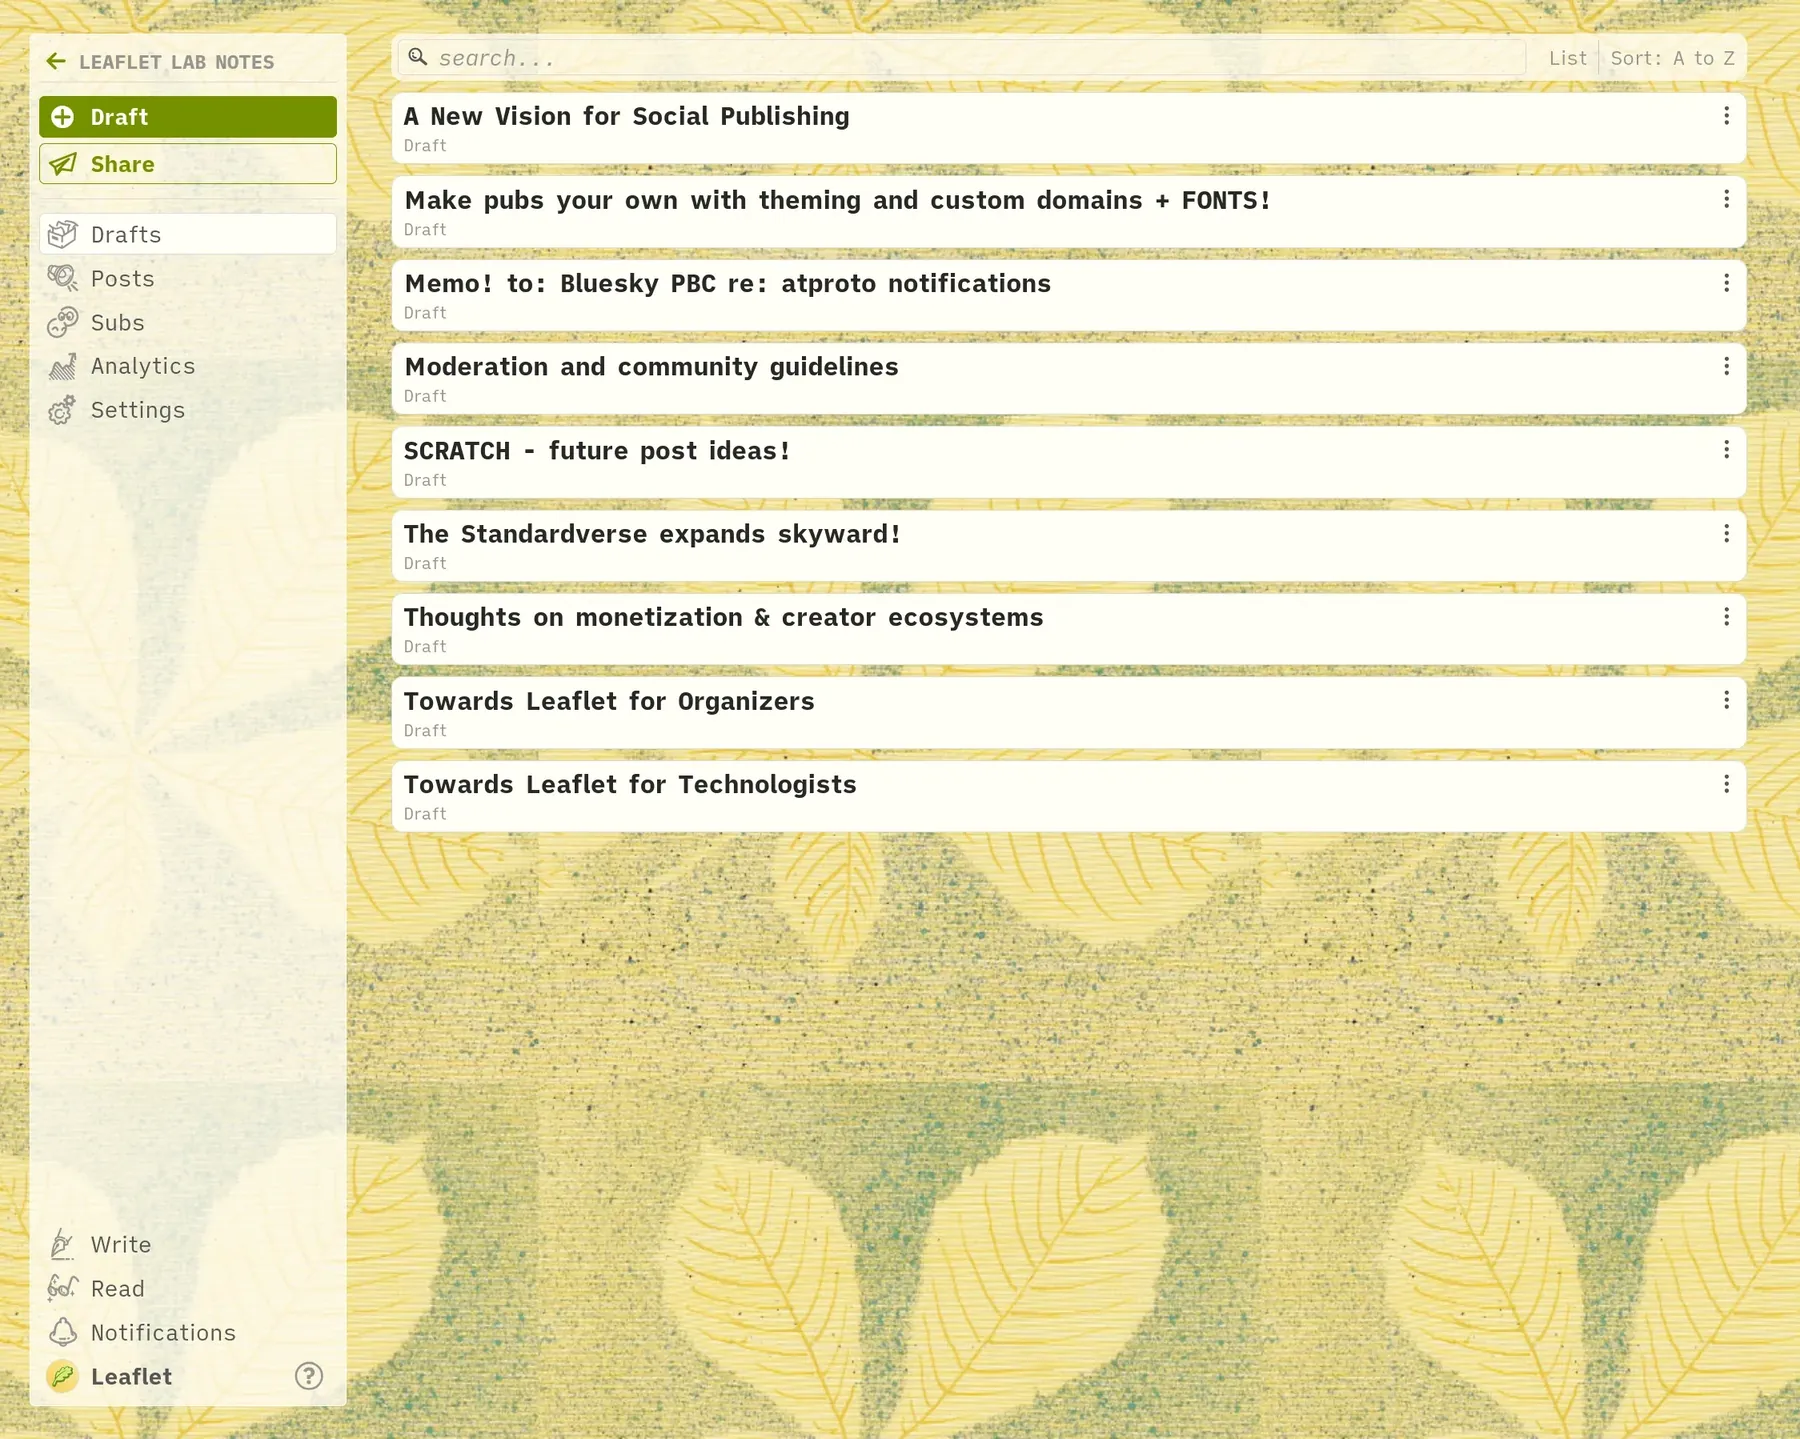Click the Subs icon in sidebar
The height and width of the screenshot is (1439, 1800).
63,322
